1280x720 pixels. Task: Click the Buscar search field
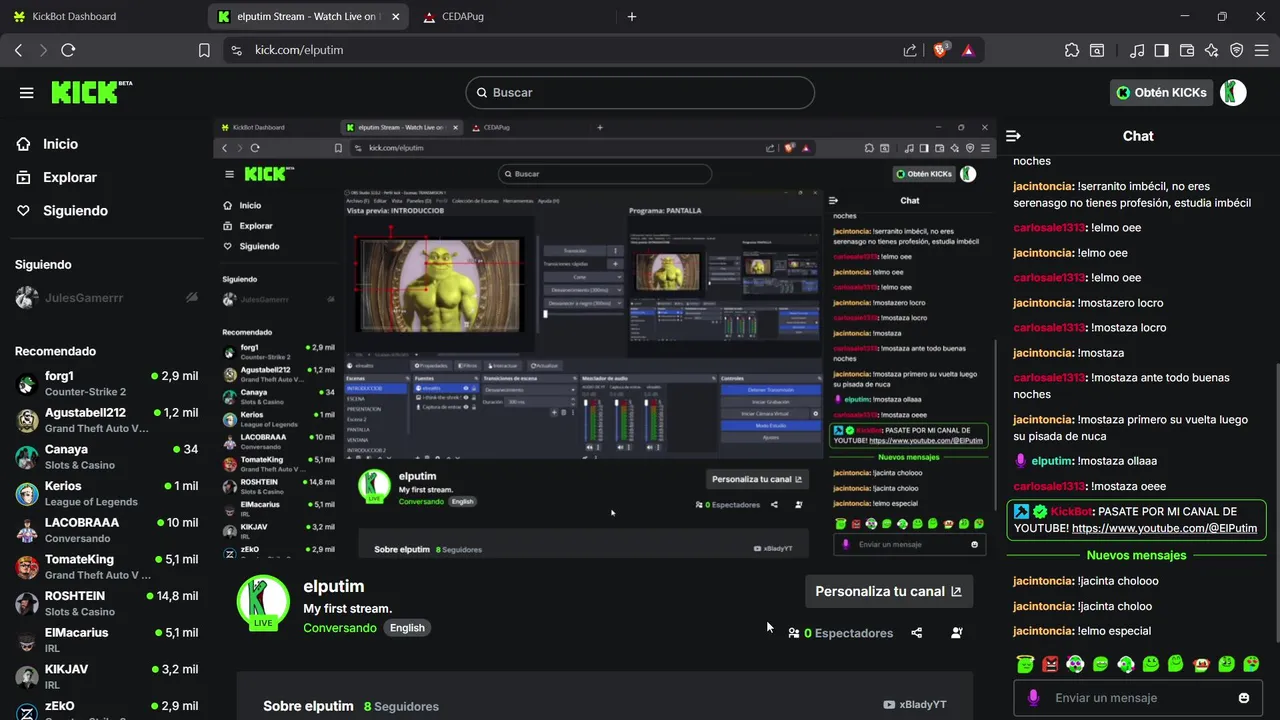(640, 92)
